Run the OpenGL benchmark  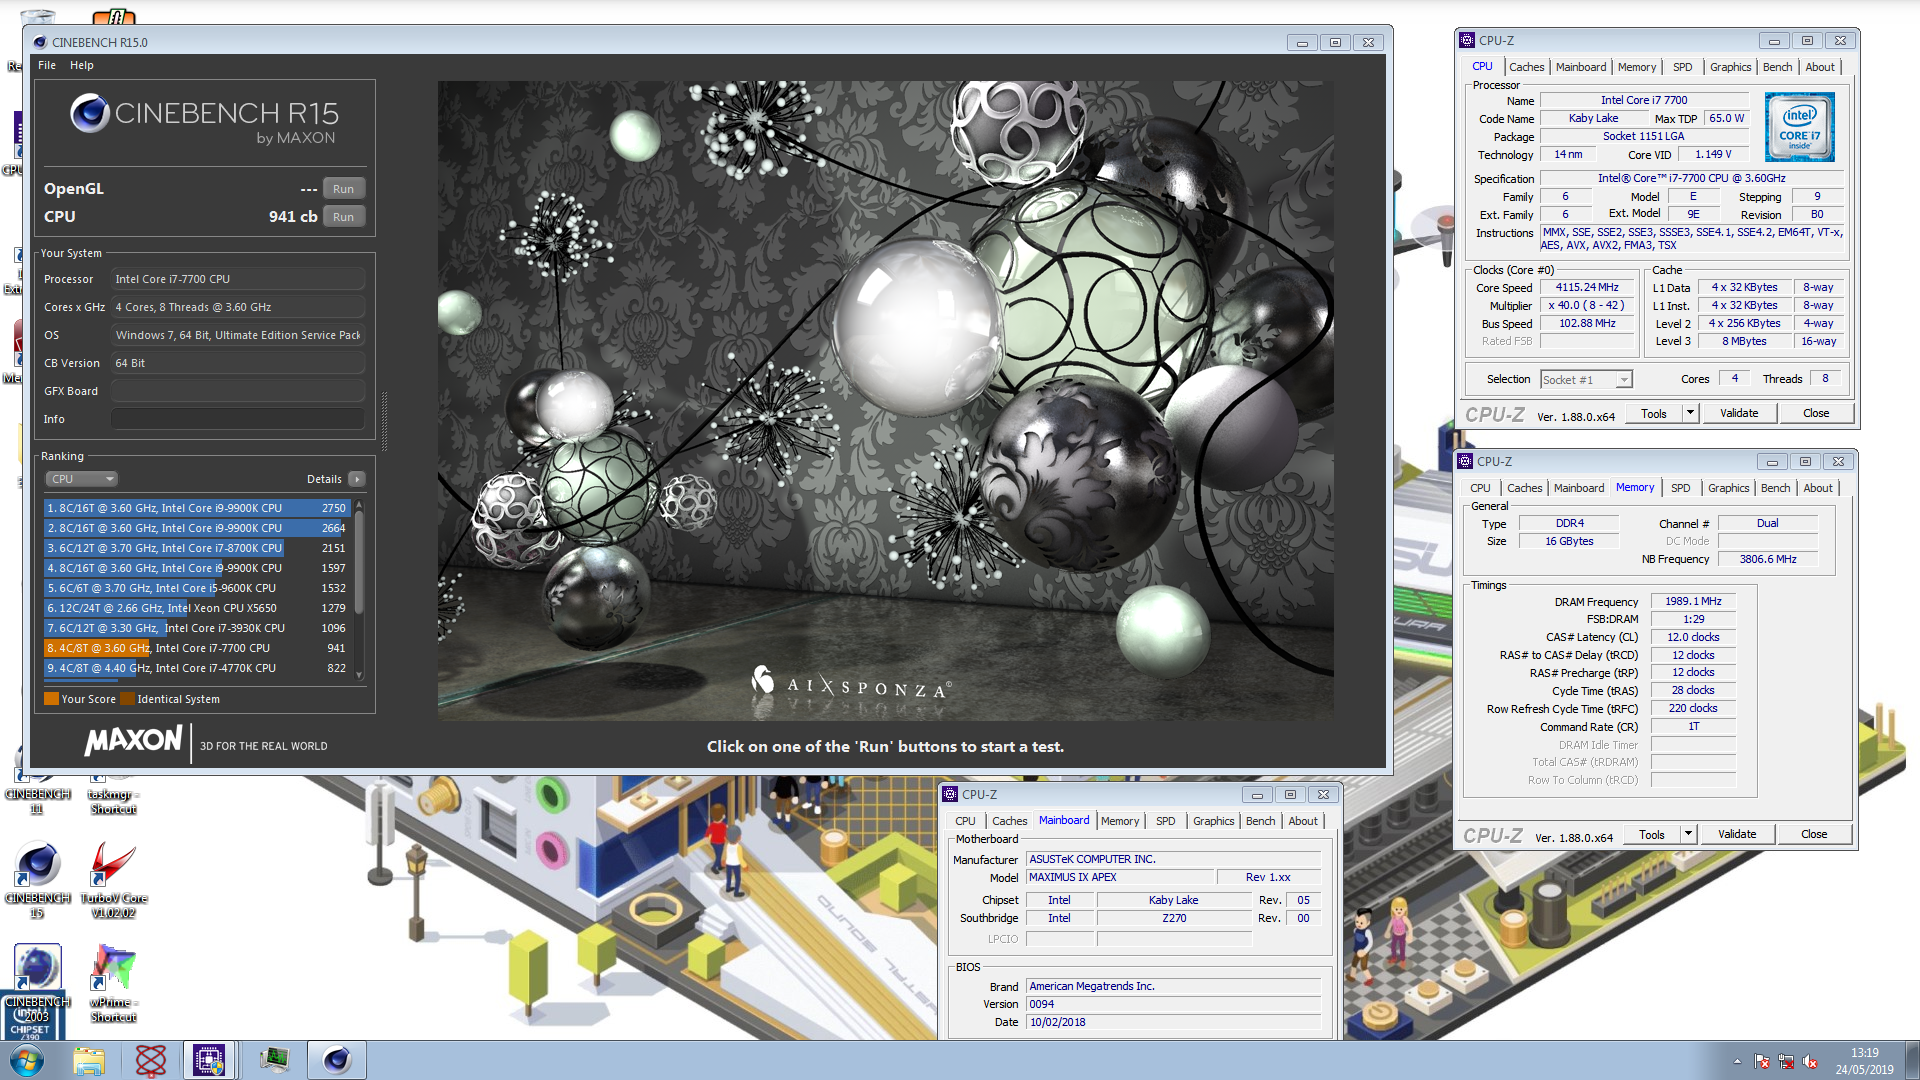coord(344,189)
